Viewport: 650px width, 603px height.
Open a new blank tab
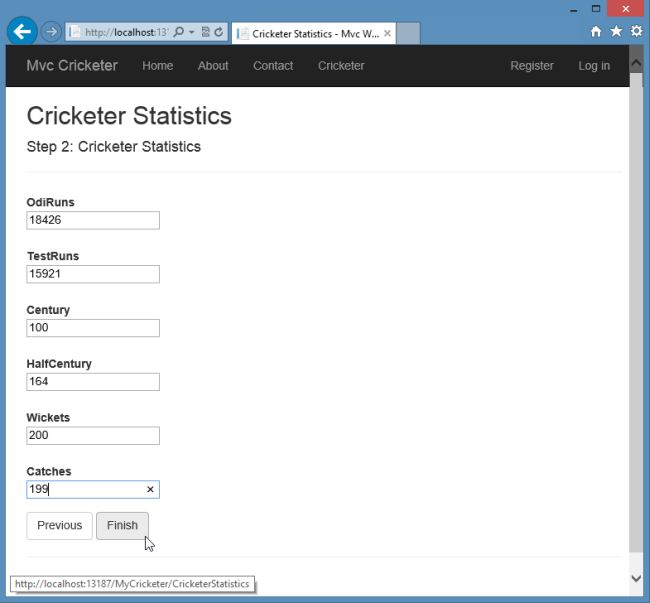[408, 34]
